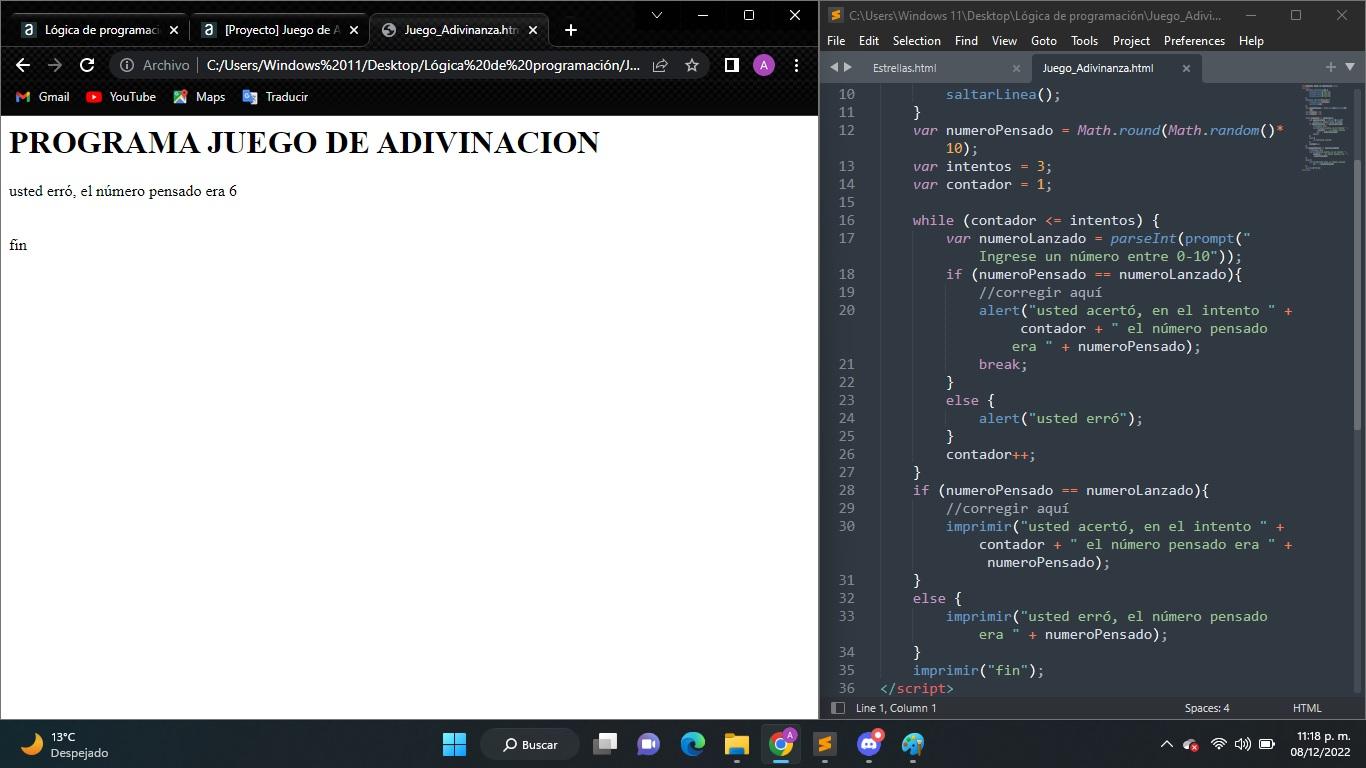Screen dimensions: 1366x768
Task: Expand hidden icons in the system tray
Action: coord(1167,745)
